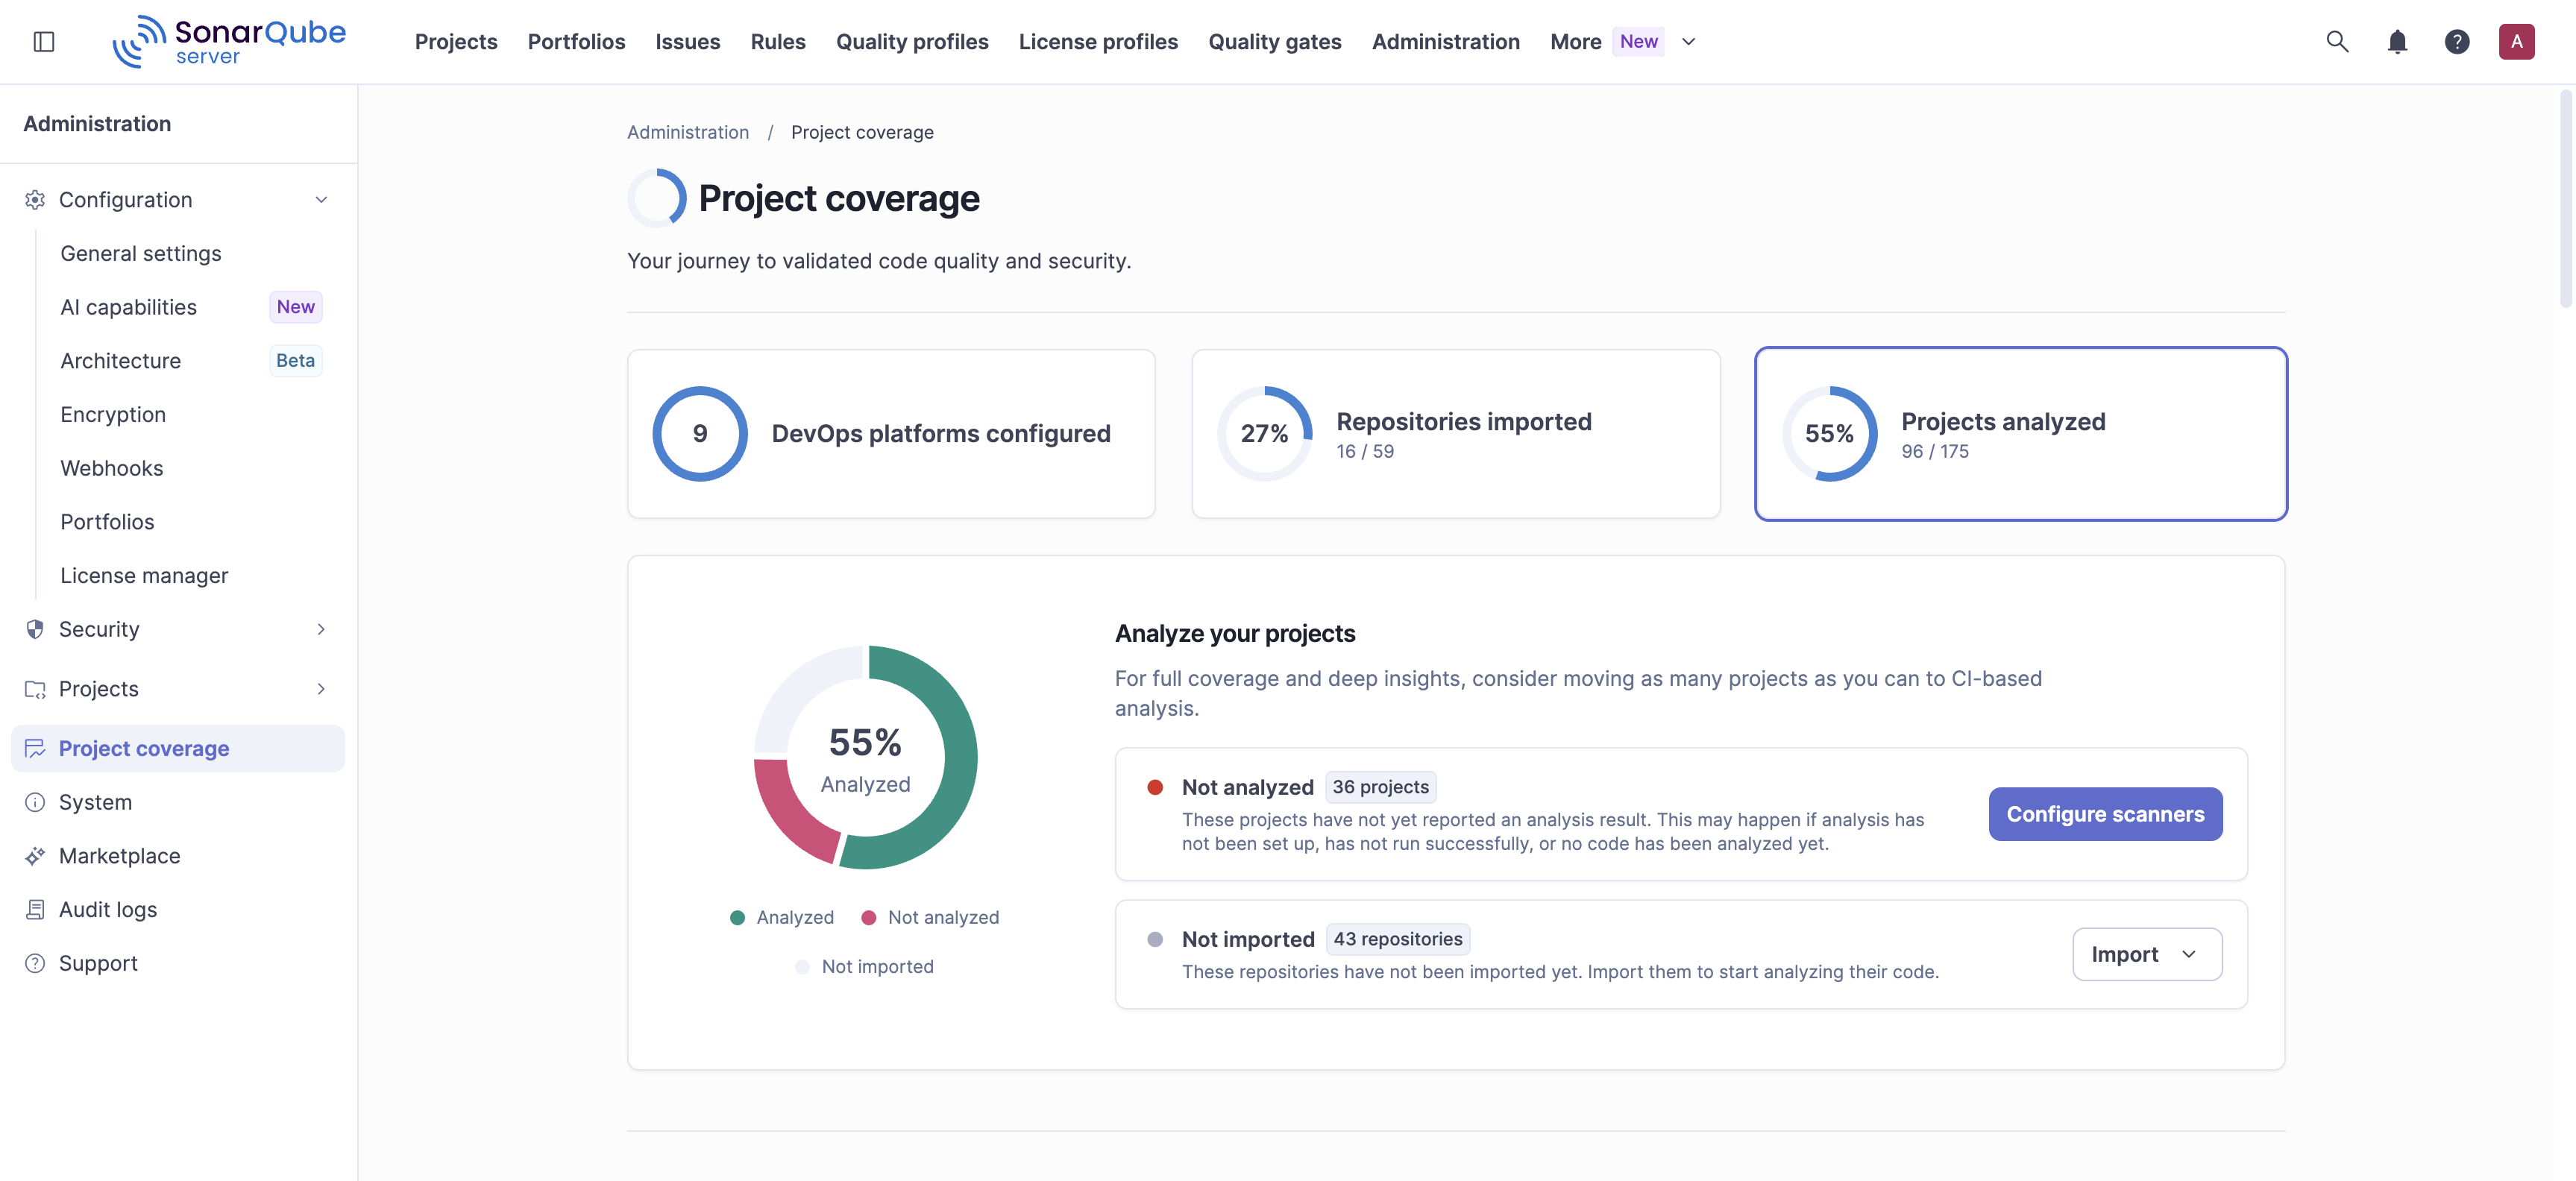2576x1181 pixels.
Task: Open the Rules menu item
Action: click(x=778, y=41)
